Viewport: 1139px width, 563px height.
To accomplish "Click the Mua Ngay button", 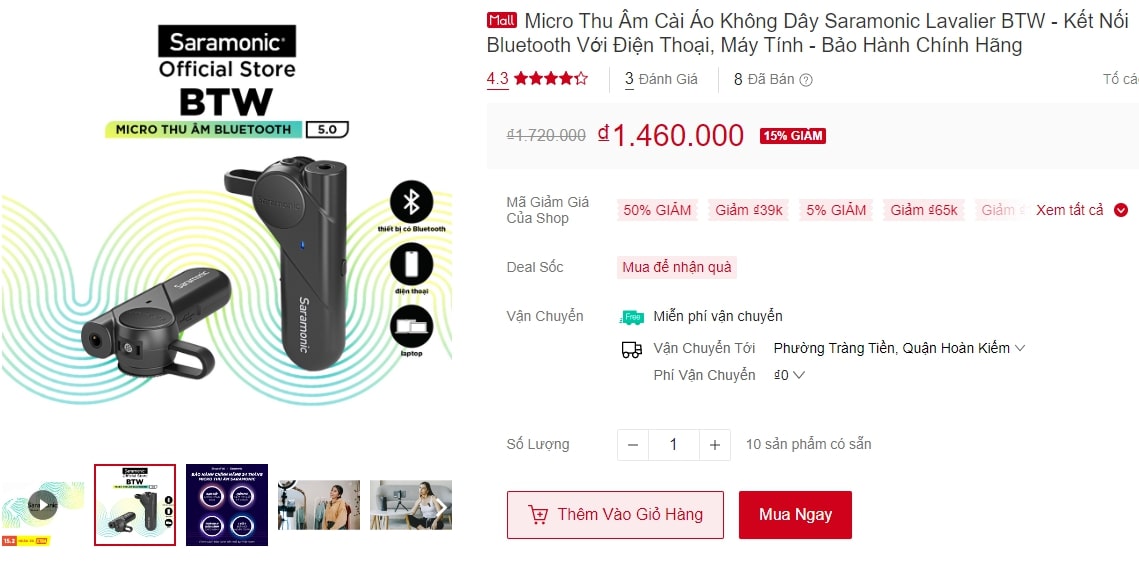I will (795, 515).
